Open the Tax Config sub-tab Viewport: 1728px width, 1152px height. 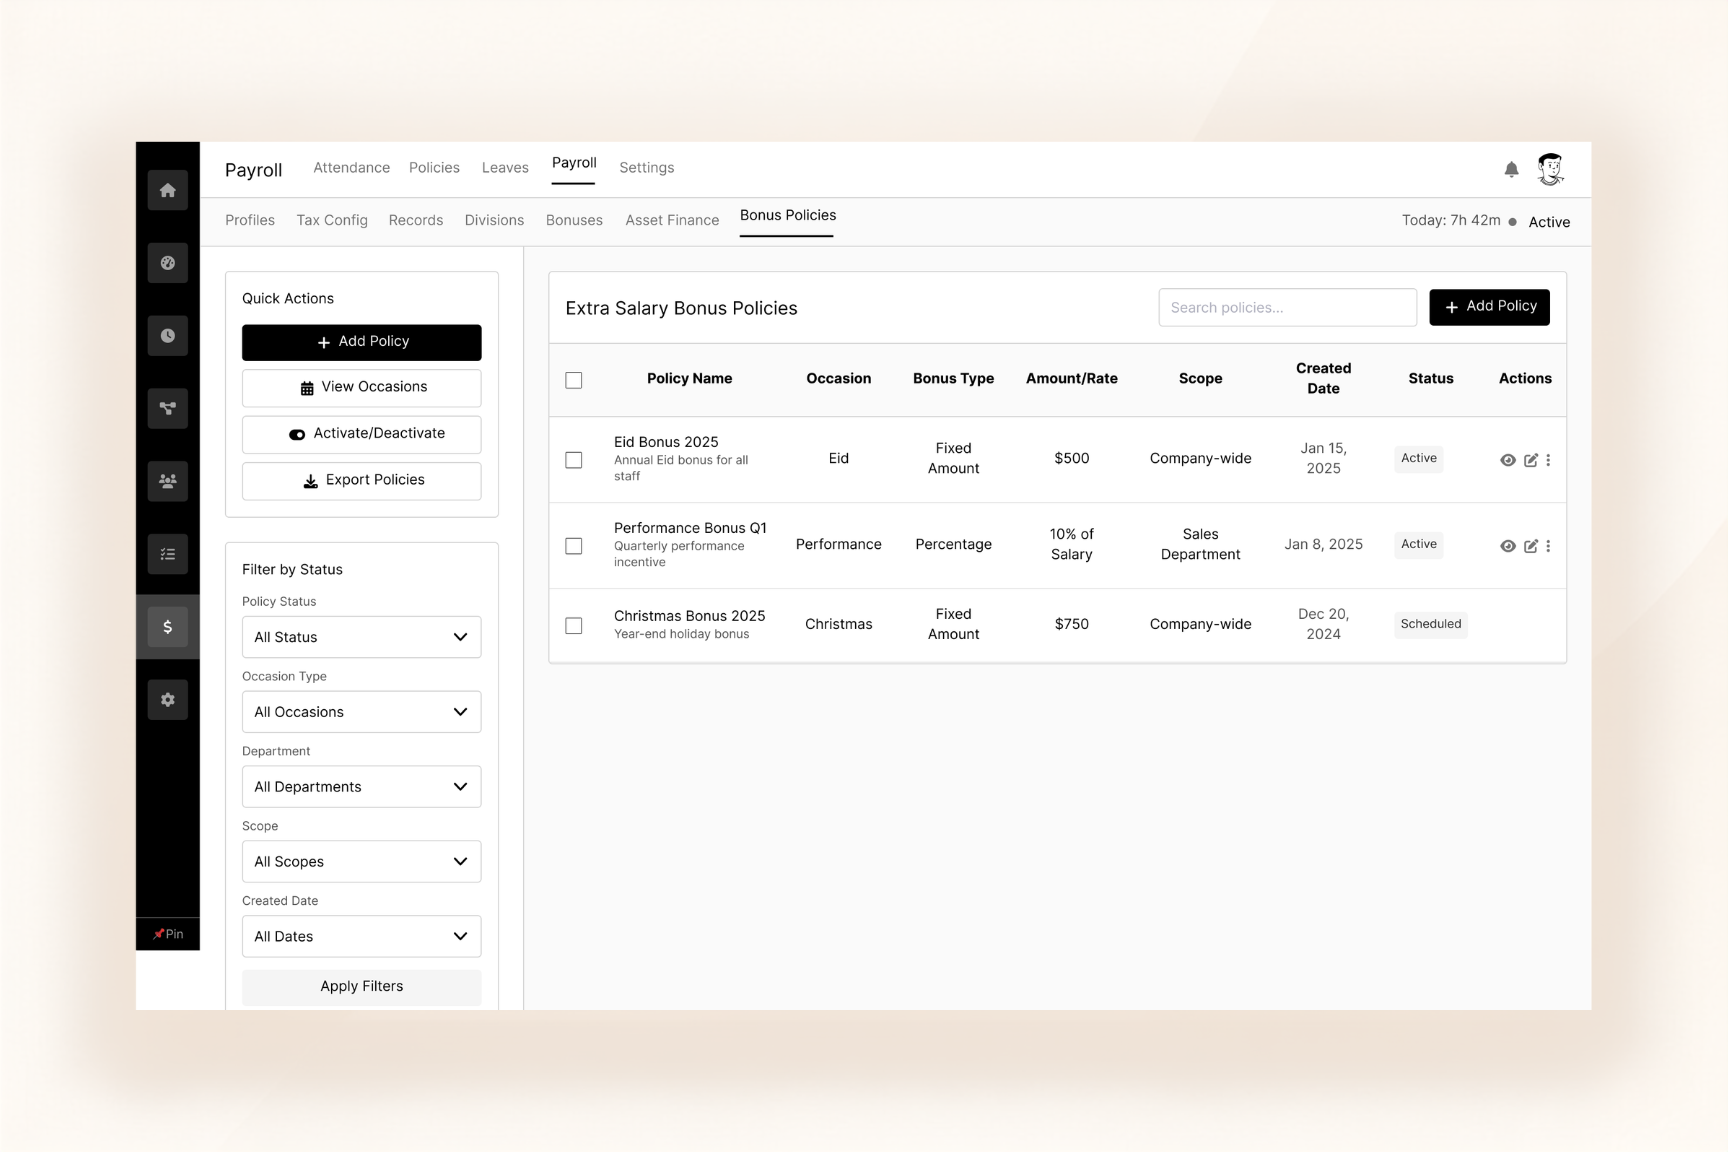click(332, 220)
